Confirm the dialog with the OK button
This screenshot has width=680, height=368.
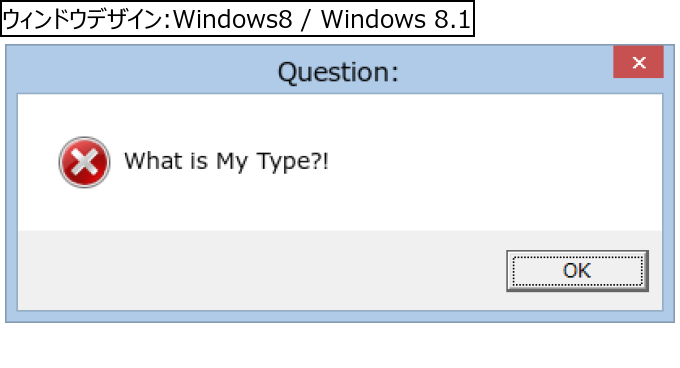point(577,270)
